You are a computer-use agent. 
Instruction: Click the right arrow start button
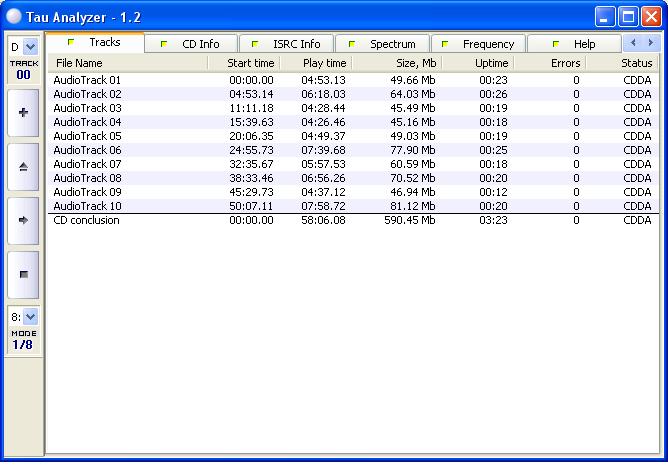[x=23, y=220]
